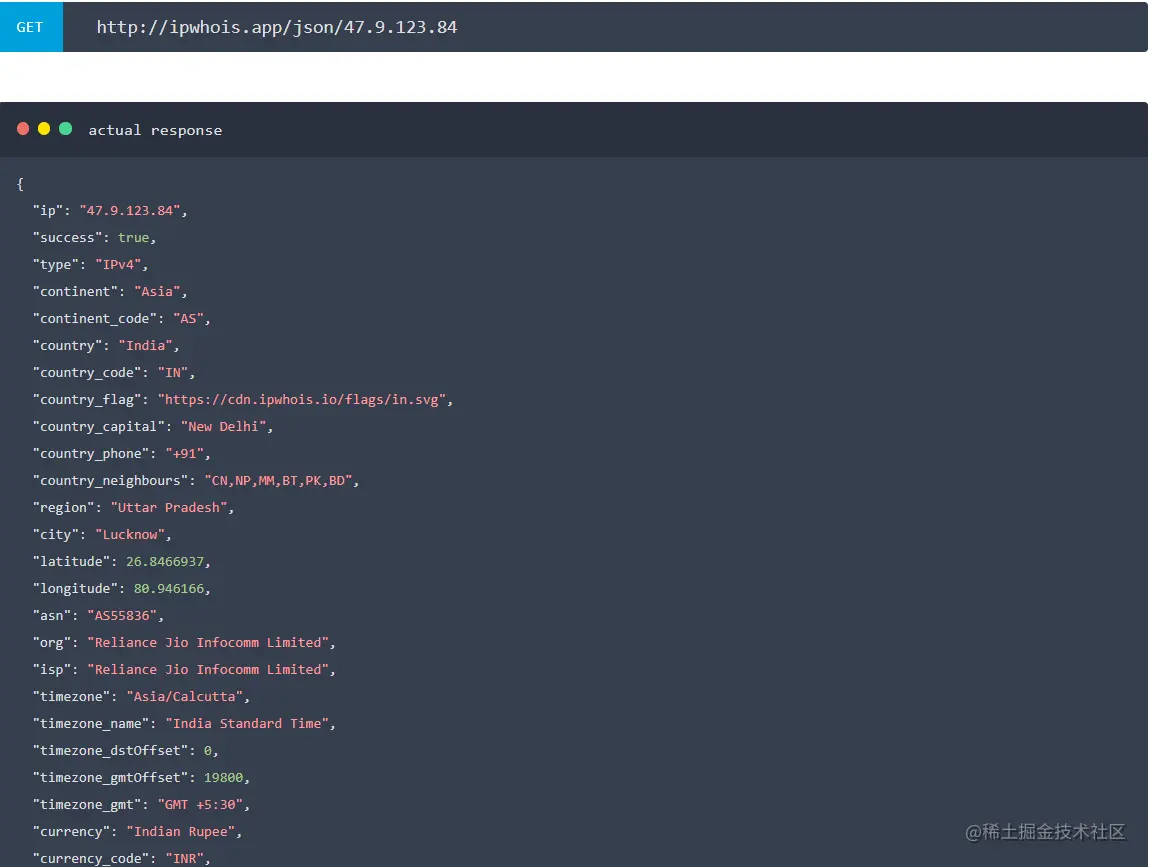Click the green window dot

click(65, 128)
